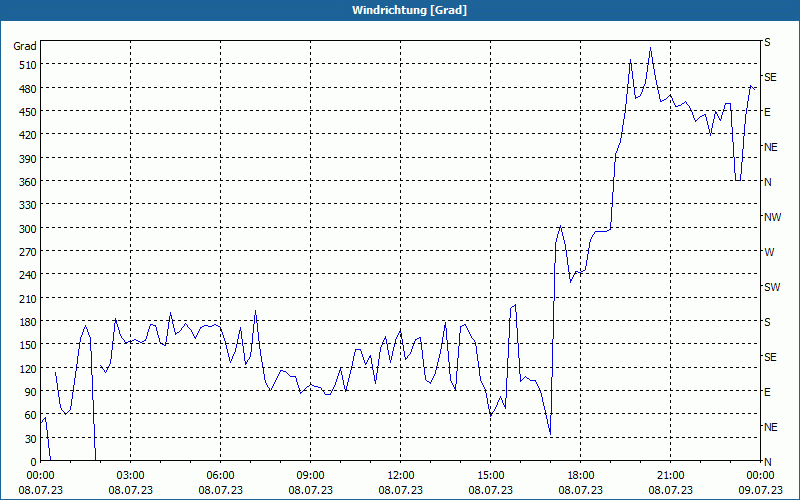Click the 270 y-axis label
The height and width of the screenshot is (500, 800).
[28, 252]
